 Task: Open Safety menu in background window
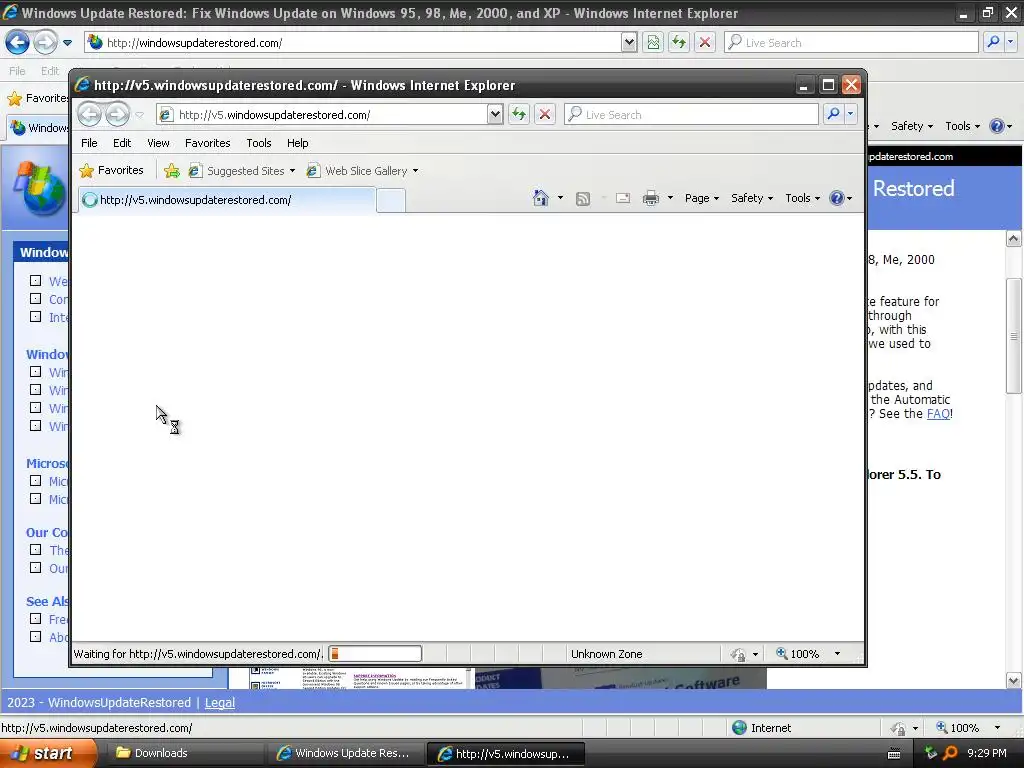(x=912, y=126)
